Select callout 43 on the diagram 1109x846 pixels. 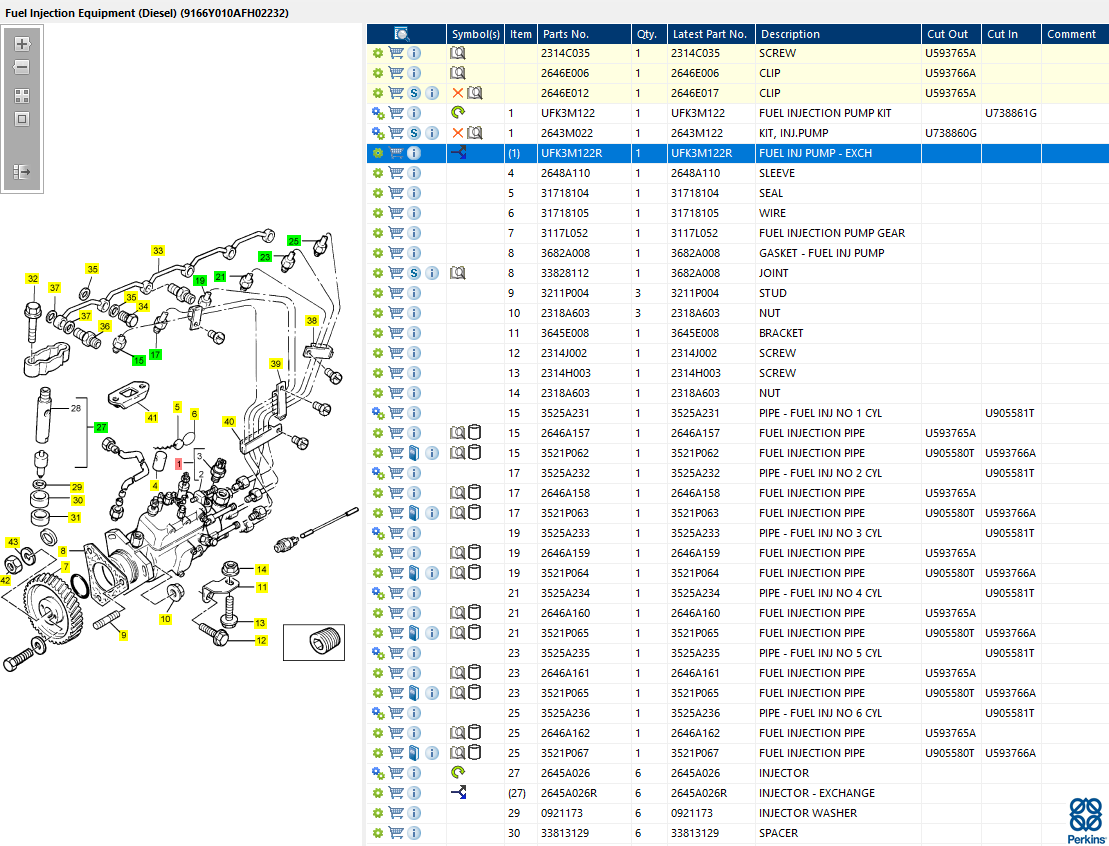[13, 542]
